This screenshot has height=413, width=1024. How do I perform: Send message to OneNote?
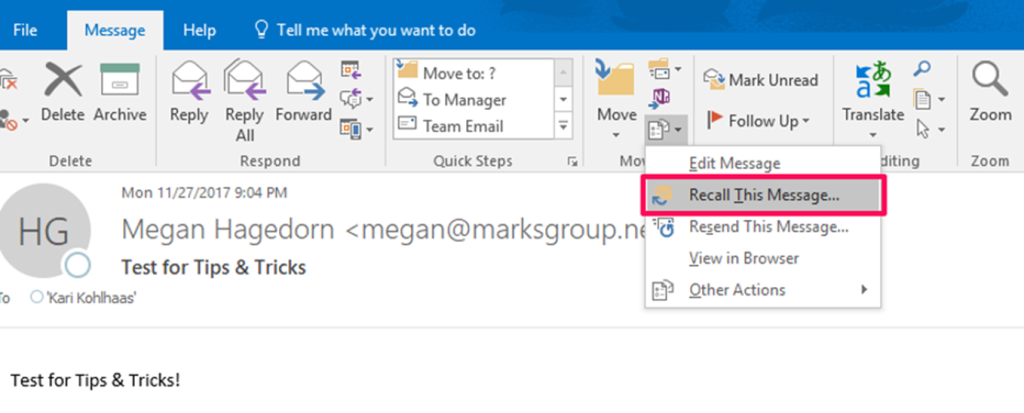pos(660,99)
